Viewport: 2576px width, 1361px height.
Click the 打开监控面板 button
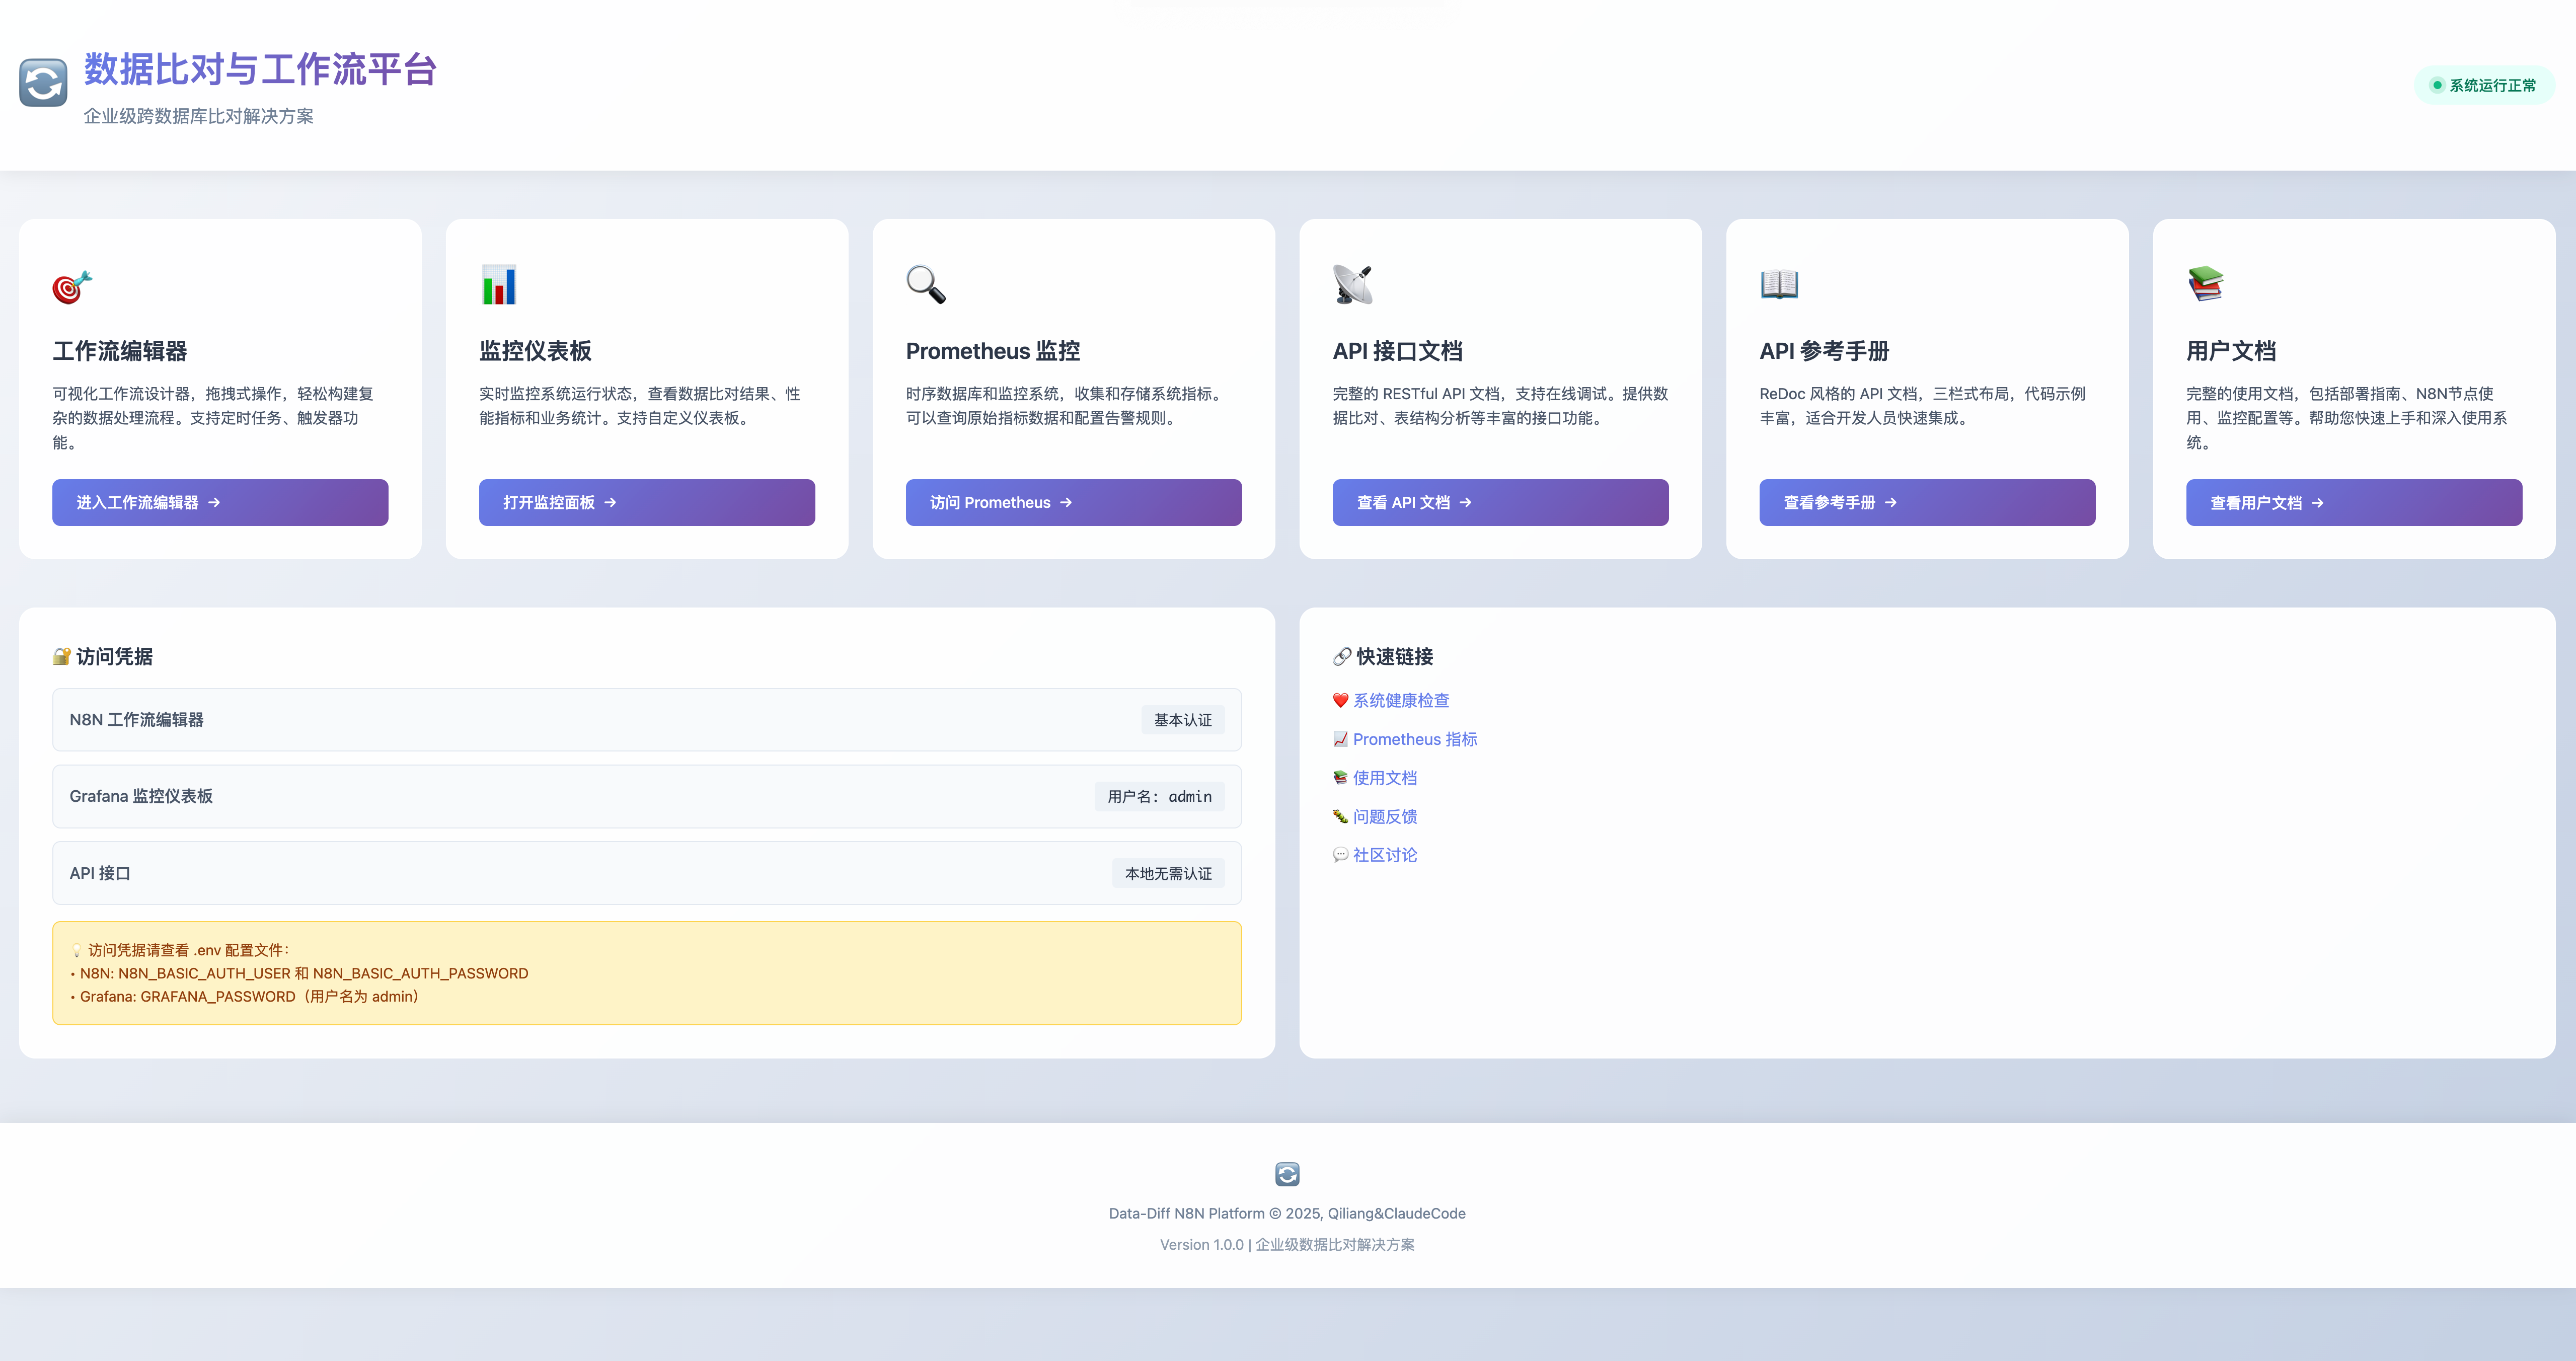pyautogui.click(x=647, y=503)
